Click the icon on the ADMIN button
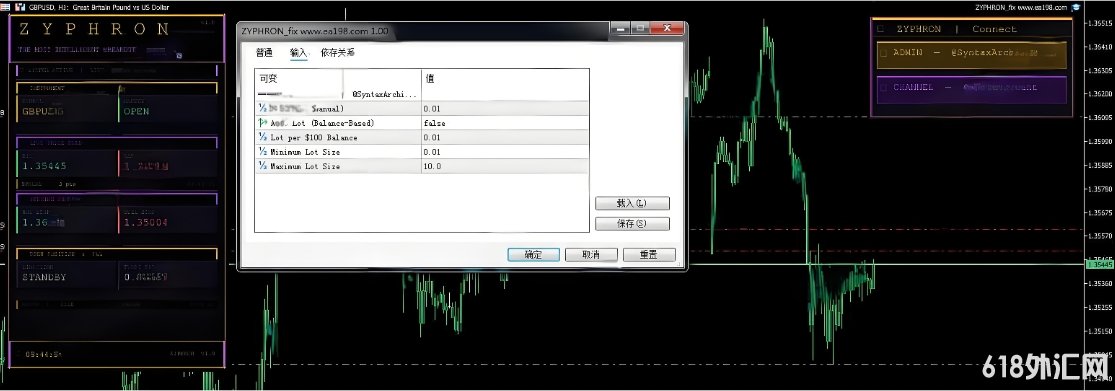Viewport: 1115px width, 391px height. 883,53
